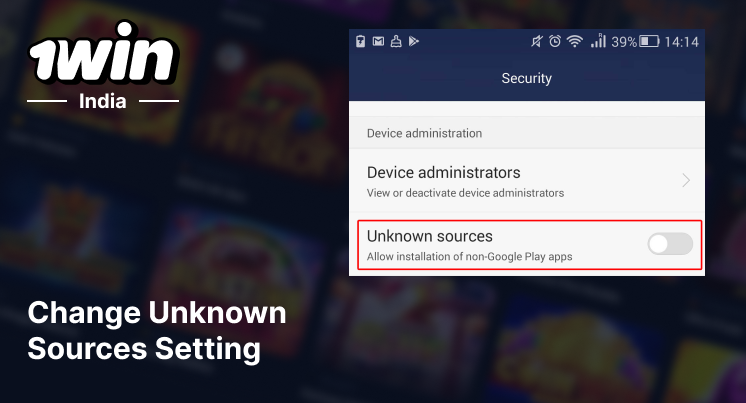
Task: Select the Unknown sources label text
Action: pos(430,236)
